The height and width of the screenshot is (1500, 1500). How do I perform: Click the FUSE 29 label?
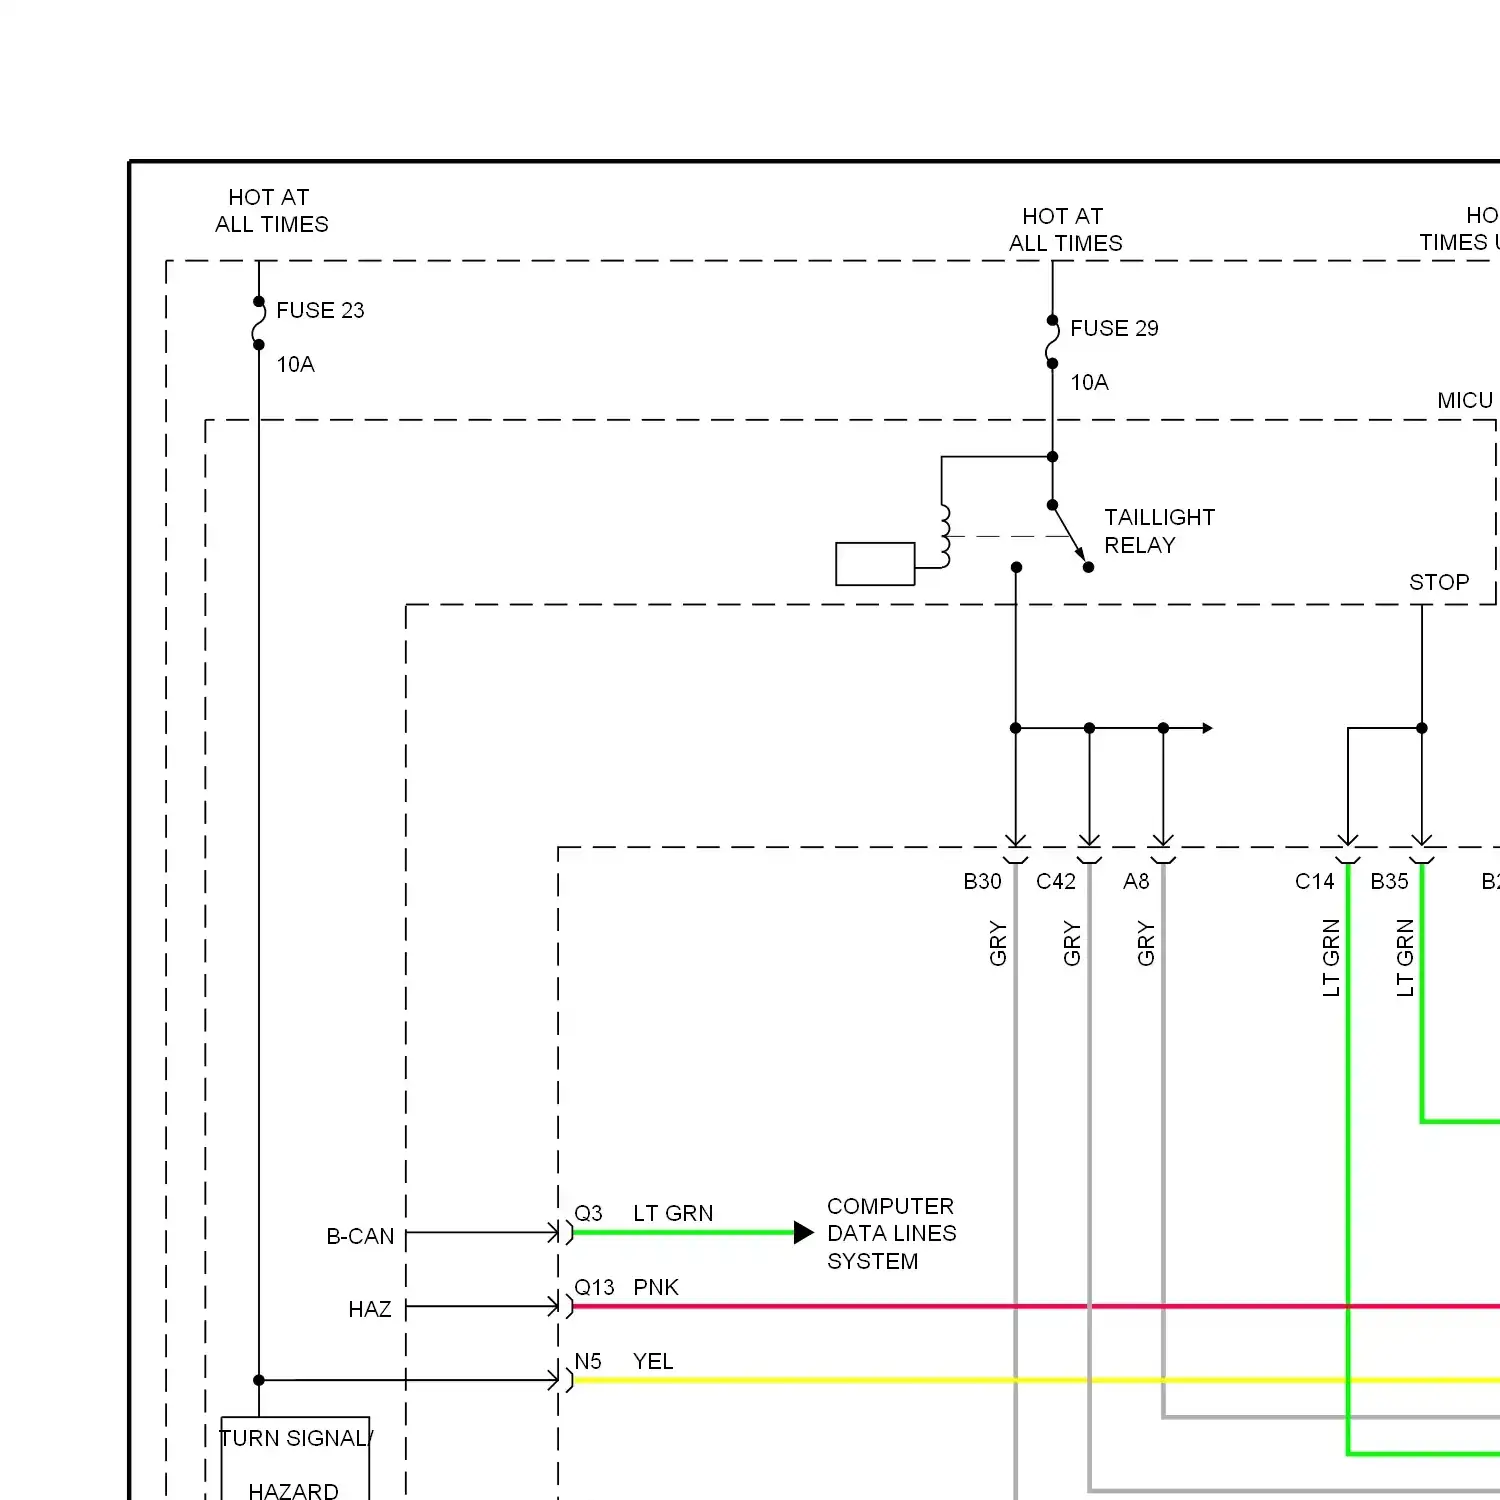[x=1114, y=328]
